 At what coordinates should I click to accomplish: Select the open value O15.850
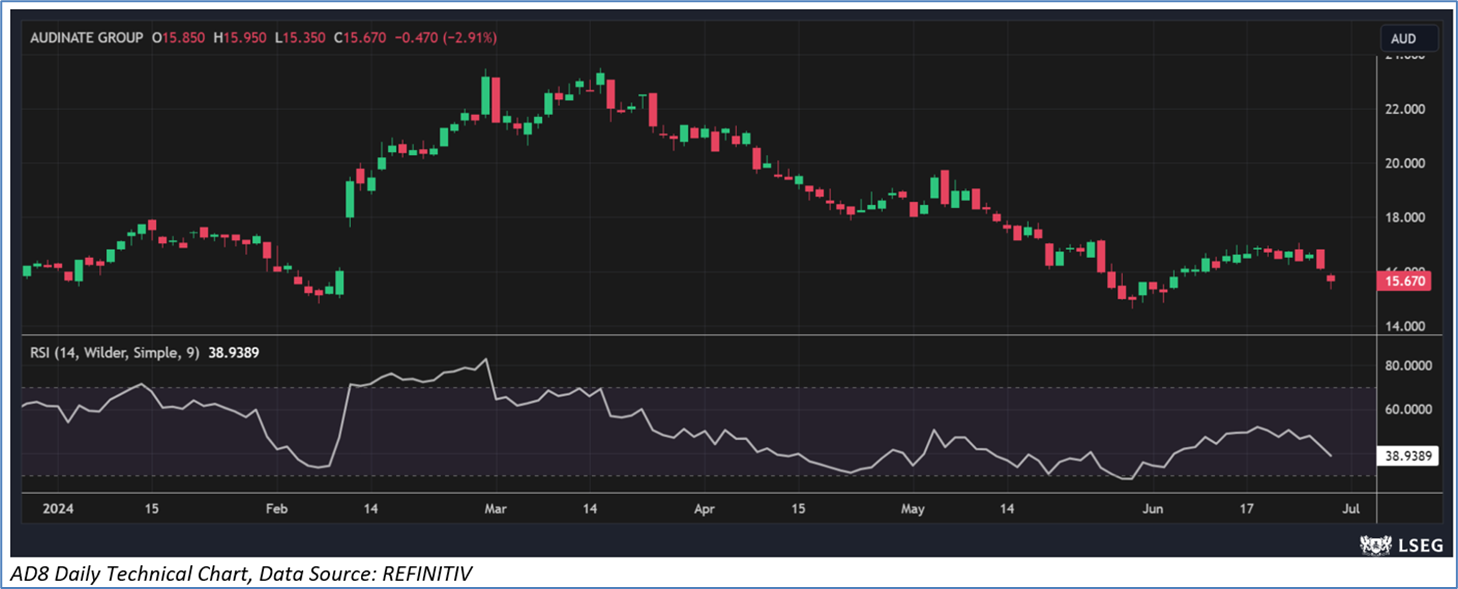click(x=178, y=38)
